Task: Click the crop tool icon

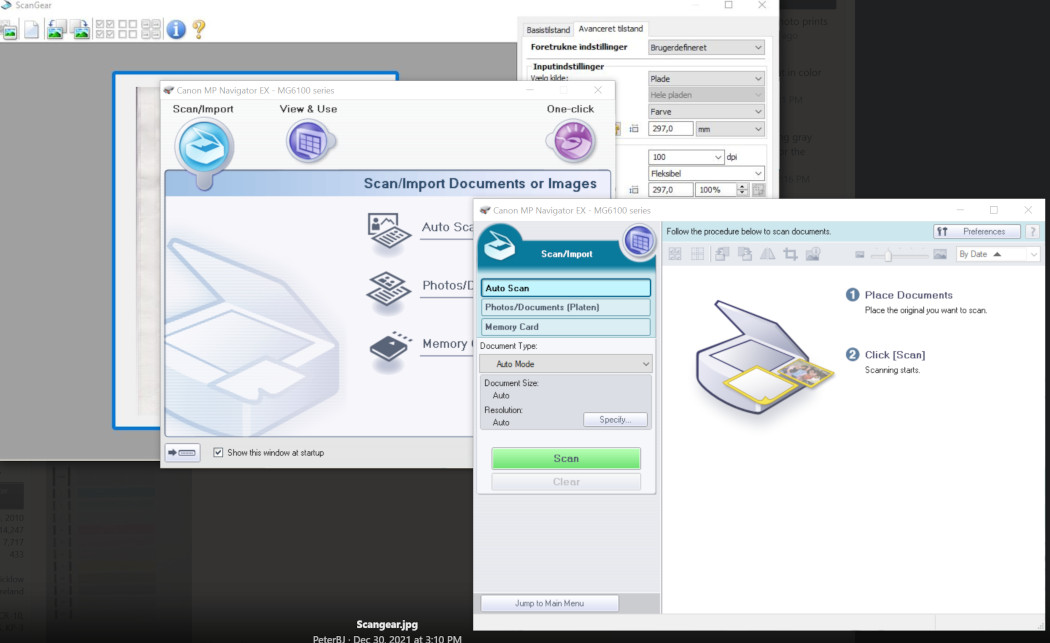Action: tap(790, 254)
